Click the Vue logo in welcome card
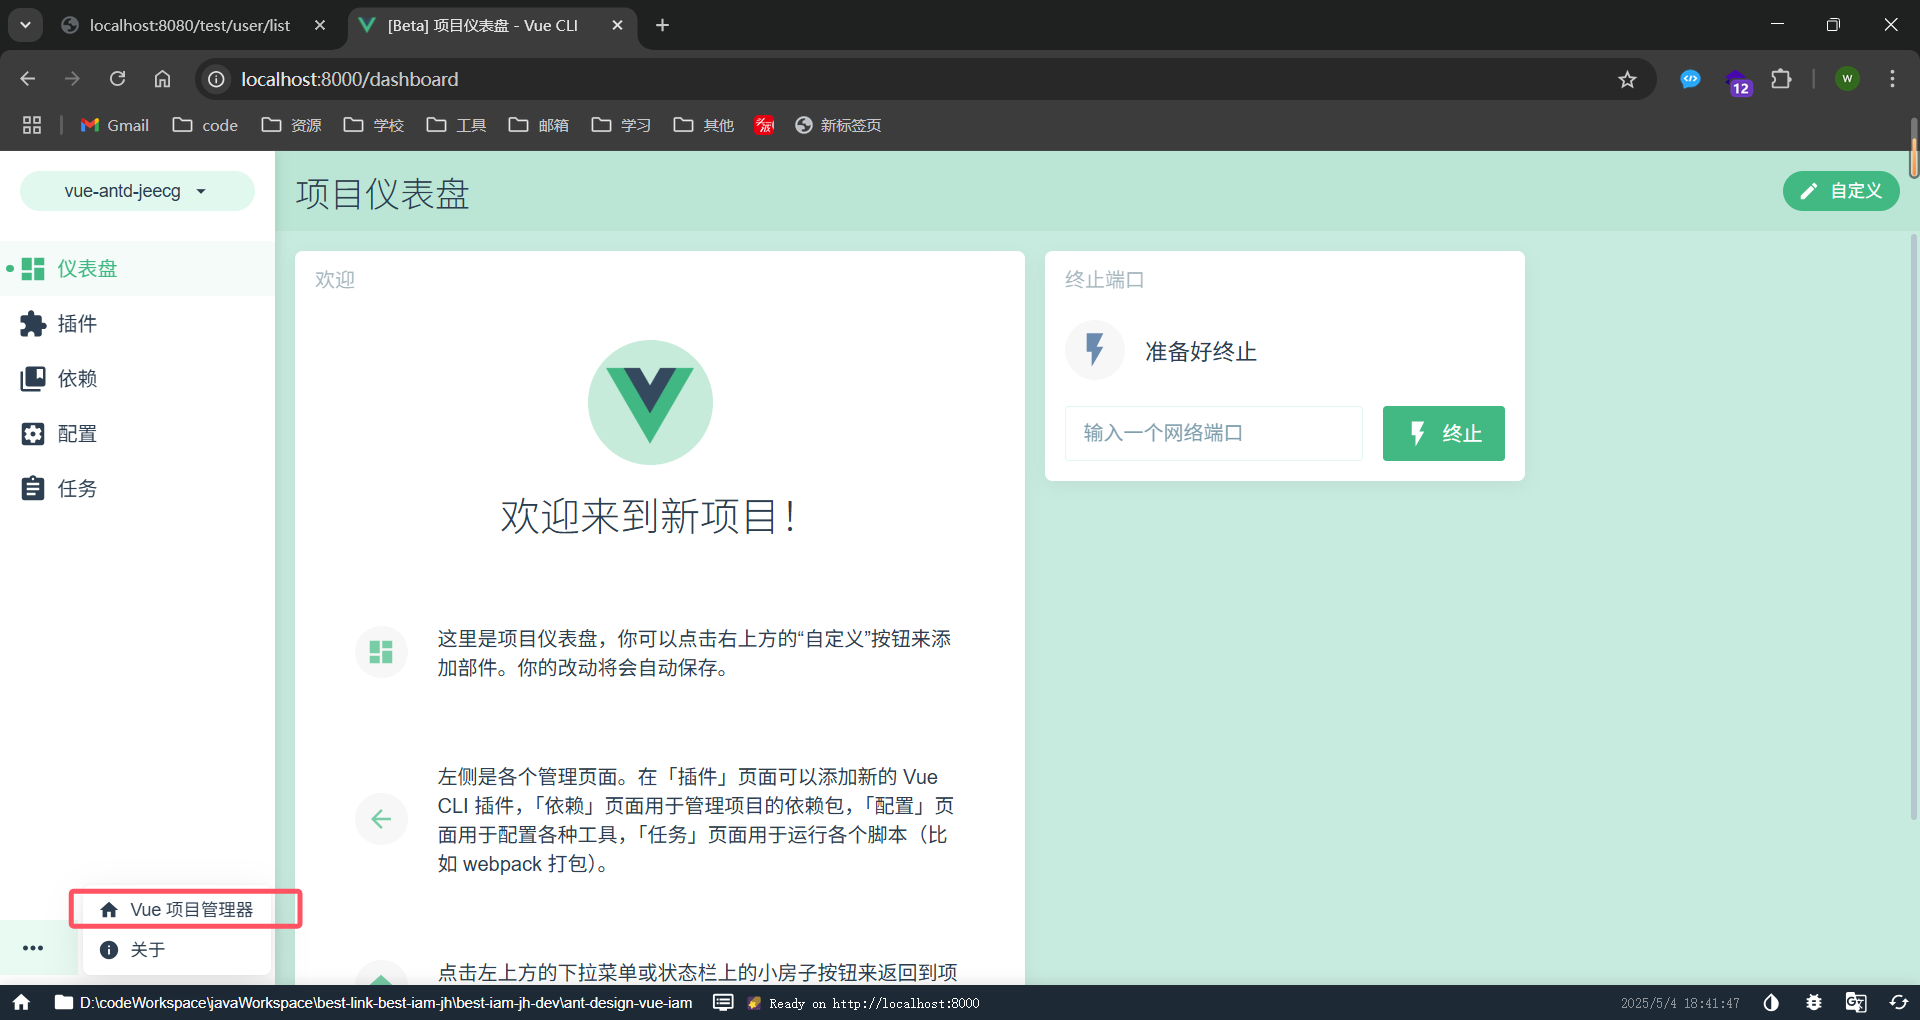The image size is (1920, 1020). 650,402
